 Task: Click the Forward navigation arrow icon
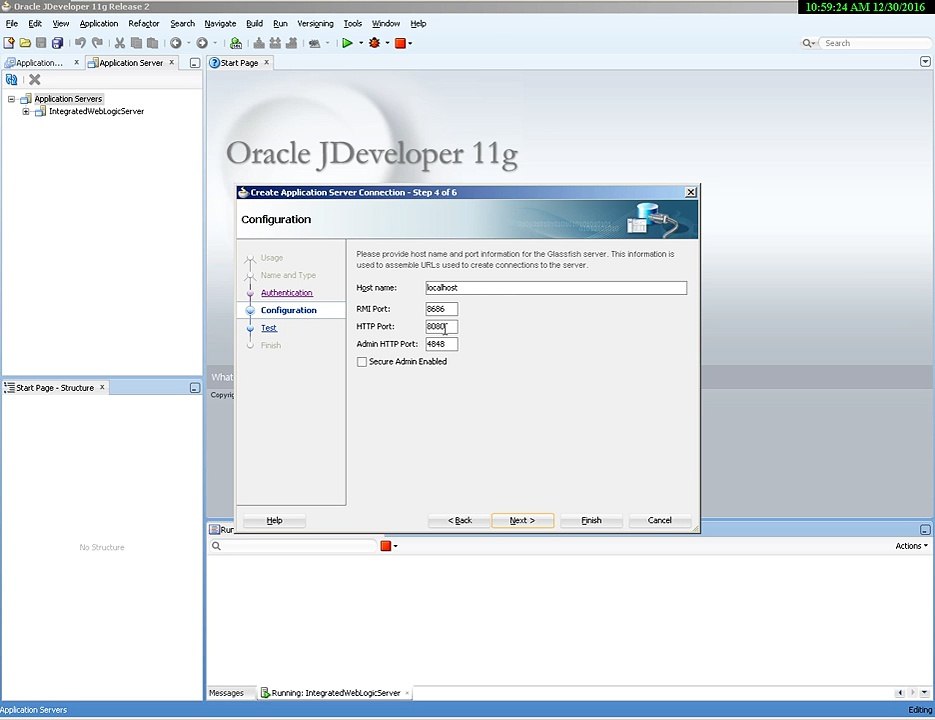point(202,43)
